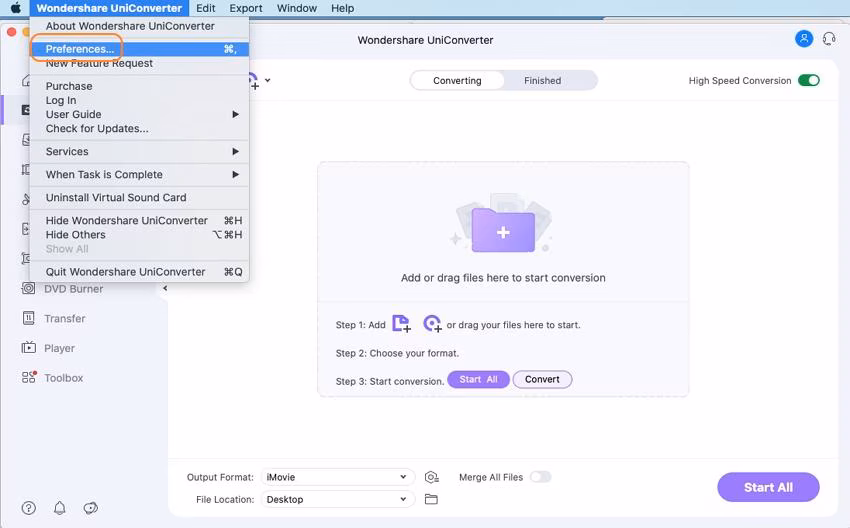The width and height of the screenshot is (850, 528).
Task: Switch to the Finished tab
Action: point(542,80)
